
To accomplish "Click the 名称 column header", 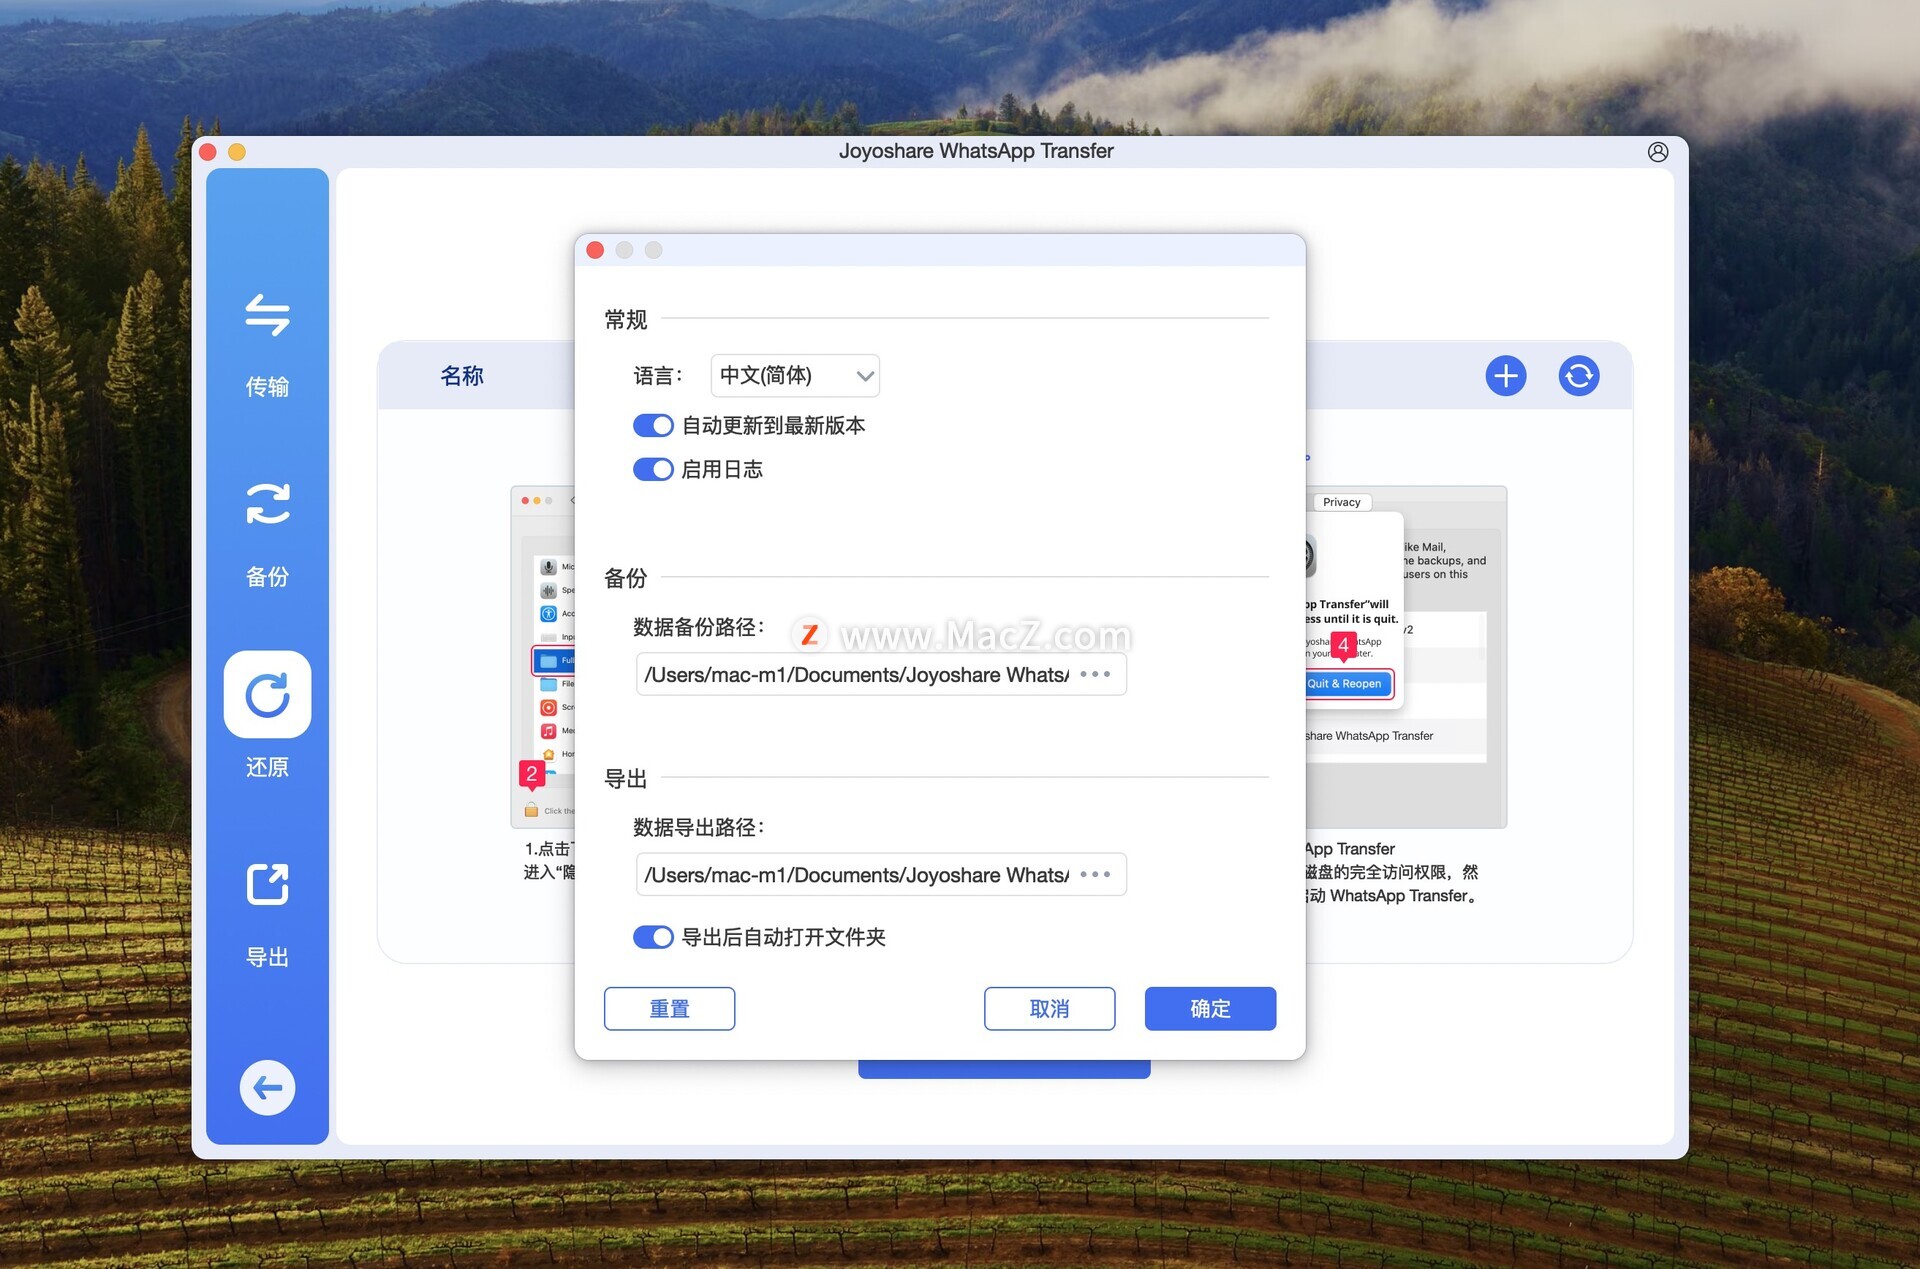I will (462, 376).
